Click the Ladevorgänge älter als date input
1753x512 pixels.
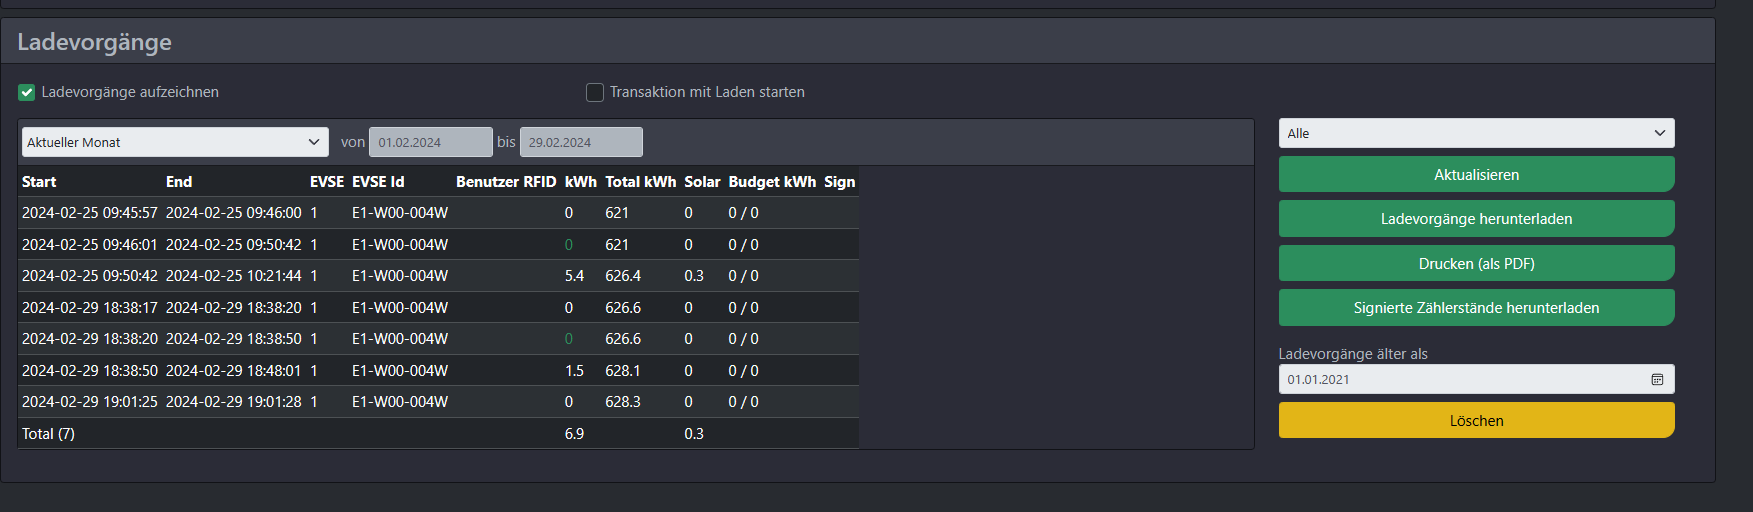click(x=1476, y=380)
